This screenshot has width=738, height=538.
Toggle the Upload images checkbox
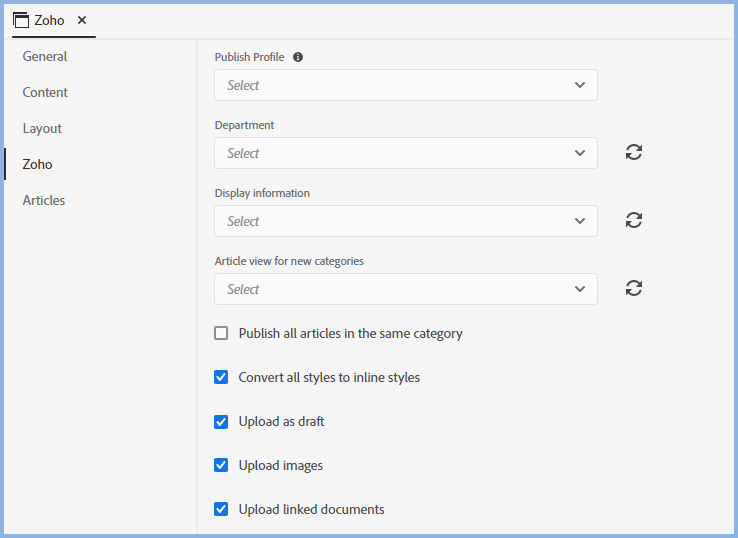coord(221,465)
